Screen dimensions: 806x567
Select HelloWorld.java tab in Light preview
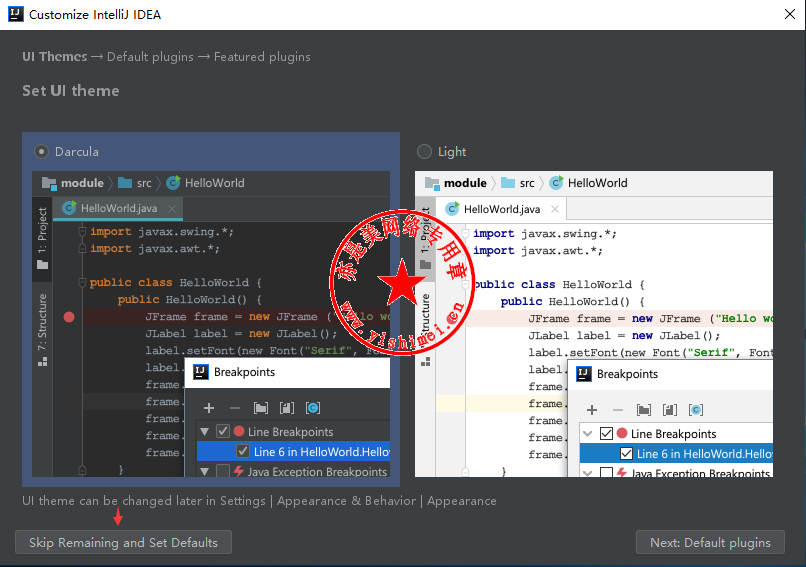(501, 209)
